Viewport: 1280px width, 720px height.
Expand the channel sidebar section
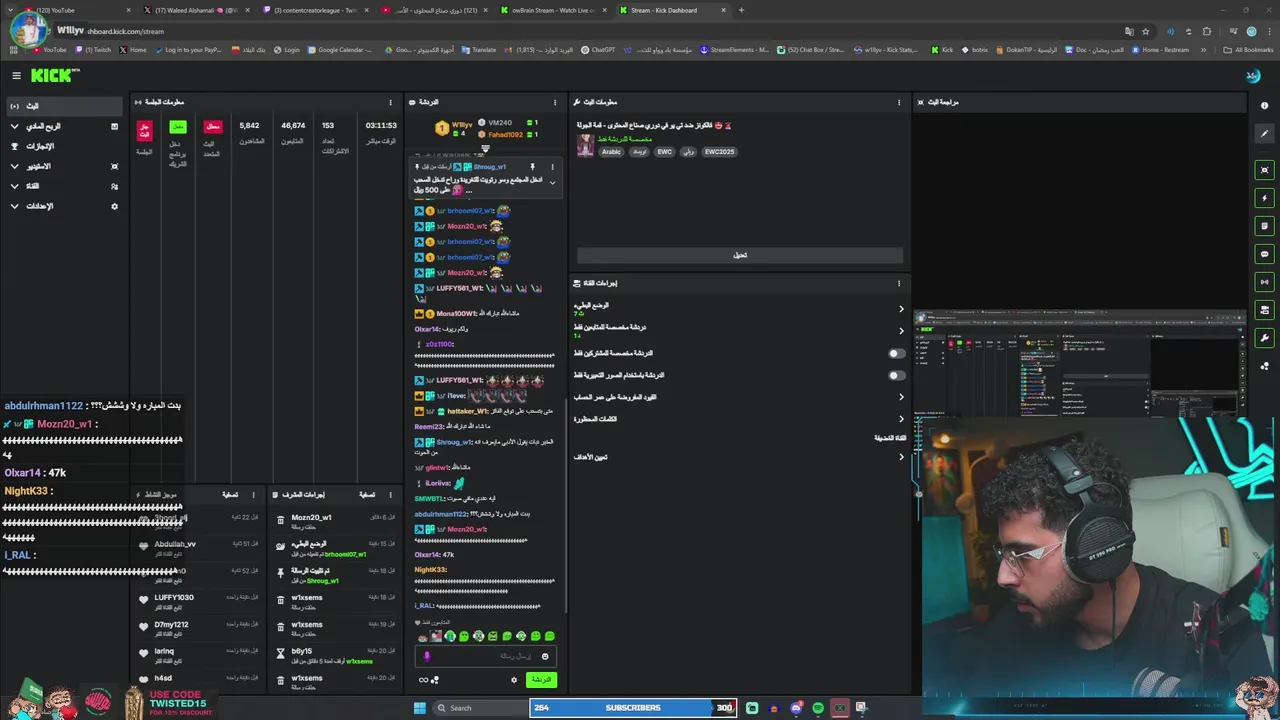coord(14,186)
